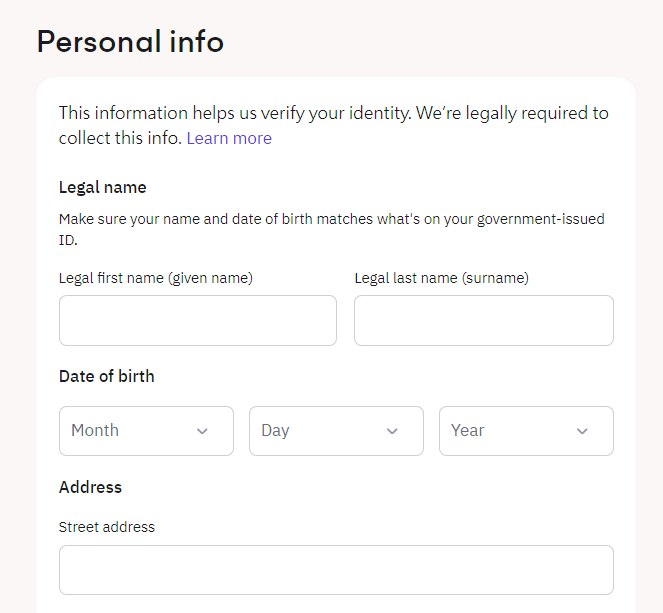This screenshot has width=663, height=613.
Task: Click the 'Street address' field label
Action: 107,527
